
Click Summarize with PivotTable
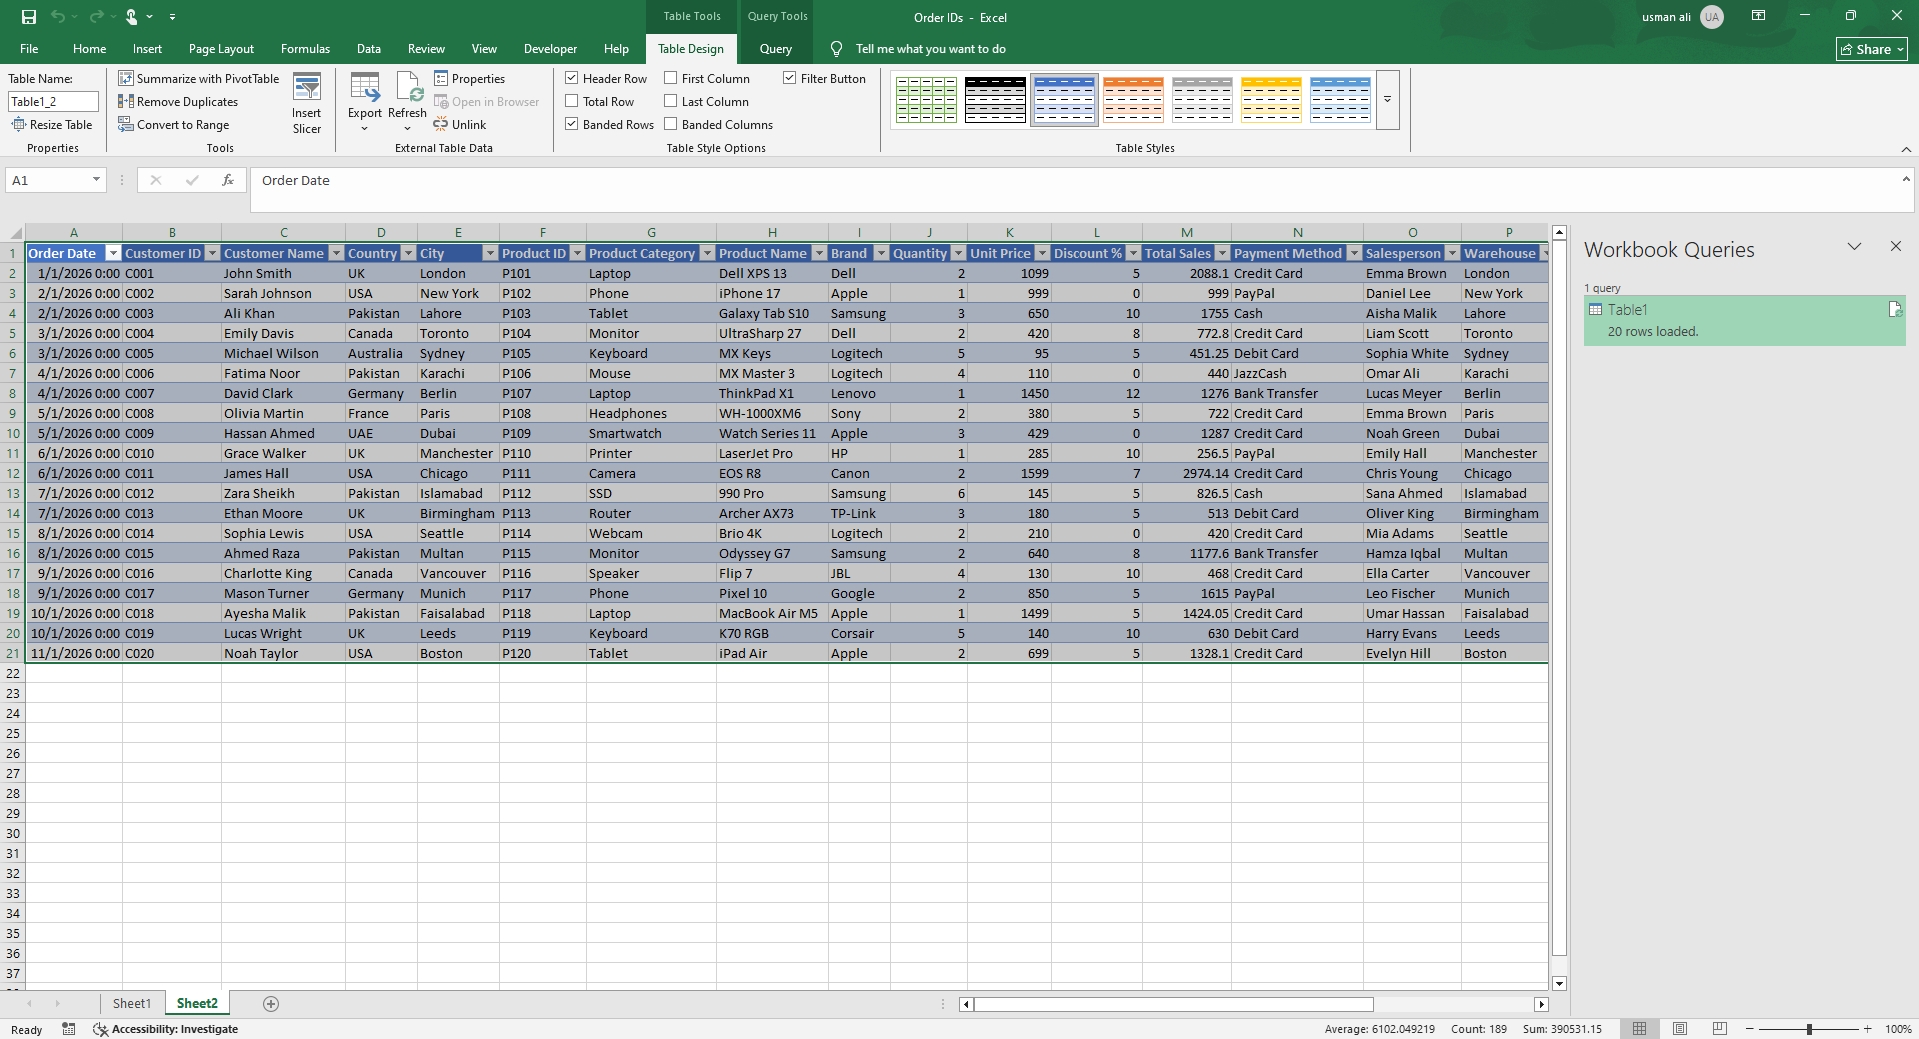(199, 79)
